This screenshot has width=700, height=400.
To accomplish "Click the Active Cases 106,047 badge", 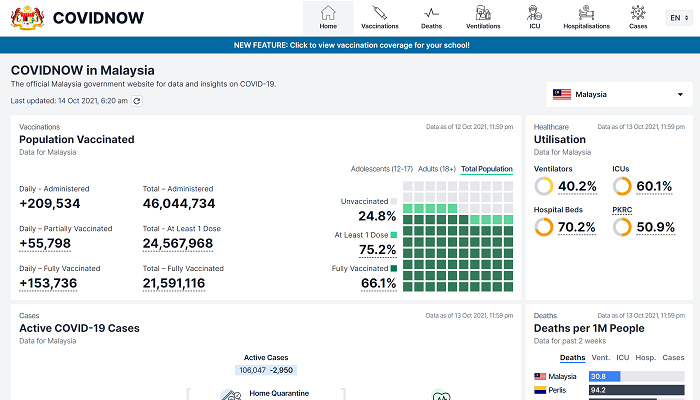I will [x=266, y=370].
